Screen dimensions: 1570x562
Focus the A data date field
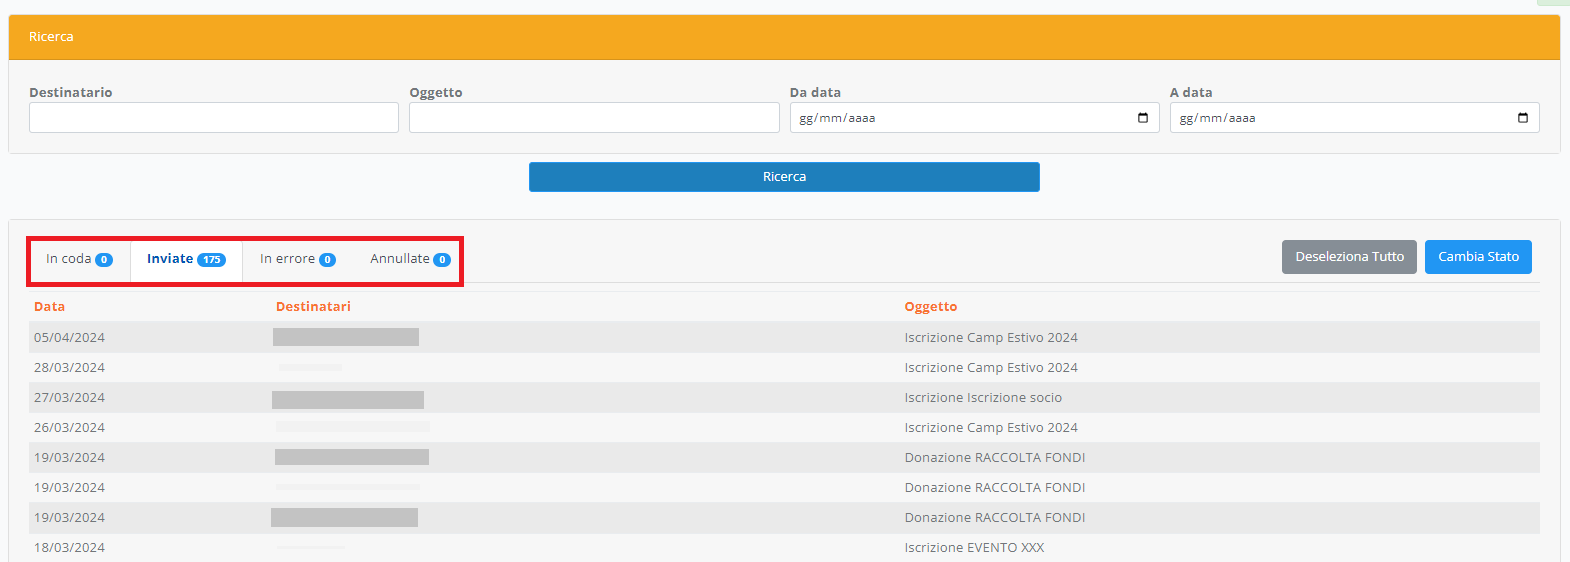pos(1340,118)
